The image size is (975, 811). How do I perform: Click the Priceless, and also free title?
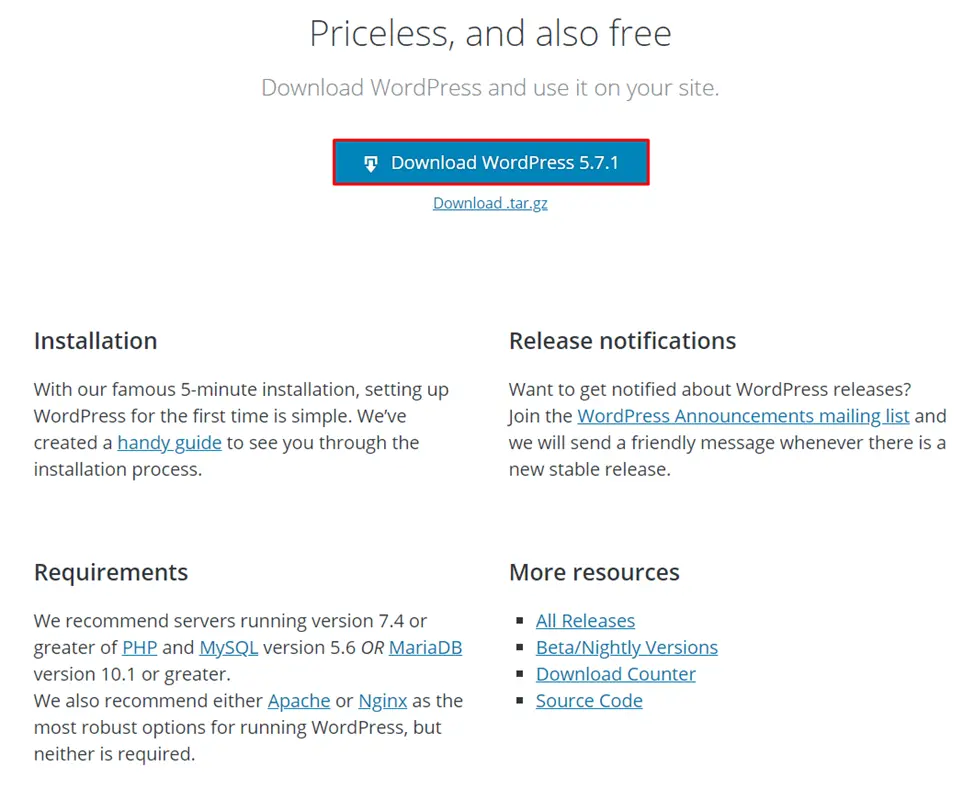490,33
